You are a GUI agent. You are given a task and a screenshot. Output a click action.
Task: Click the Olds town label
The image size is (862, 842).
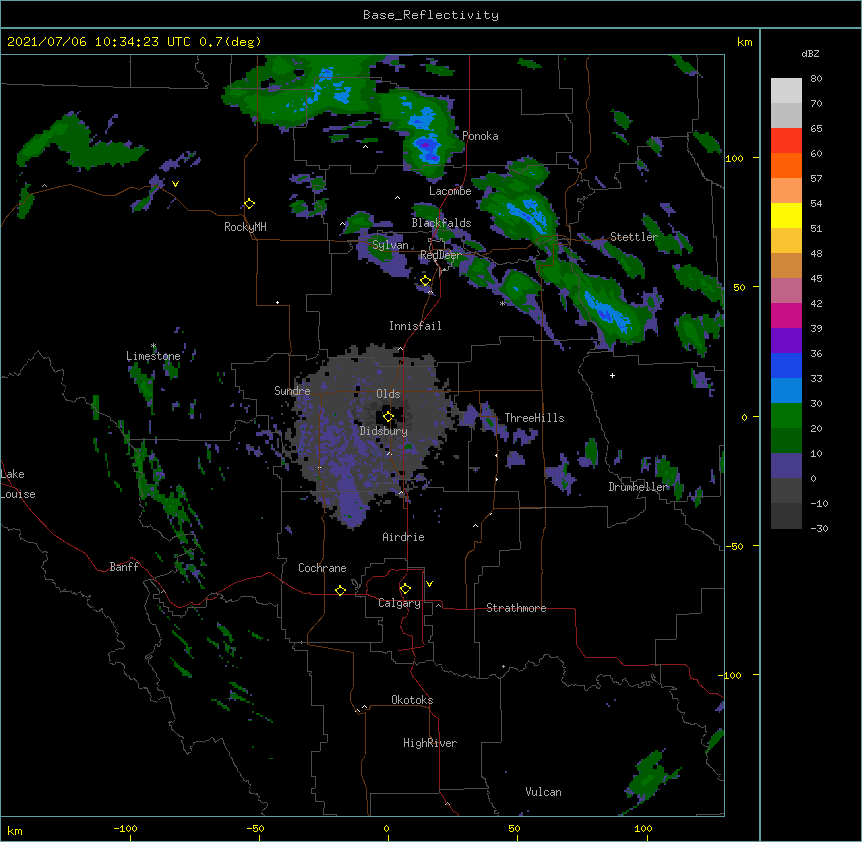tap(388, 394)
